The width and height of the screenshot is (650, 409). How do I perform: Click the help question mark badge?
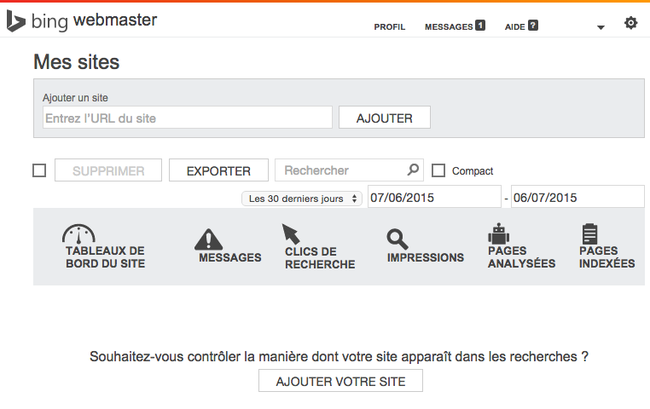click(x=533, y=25)
